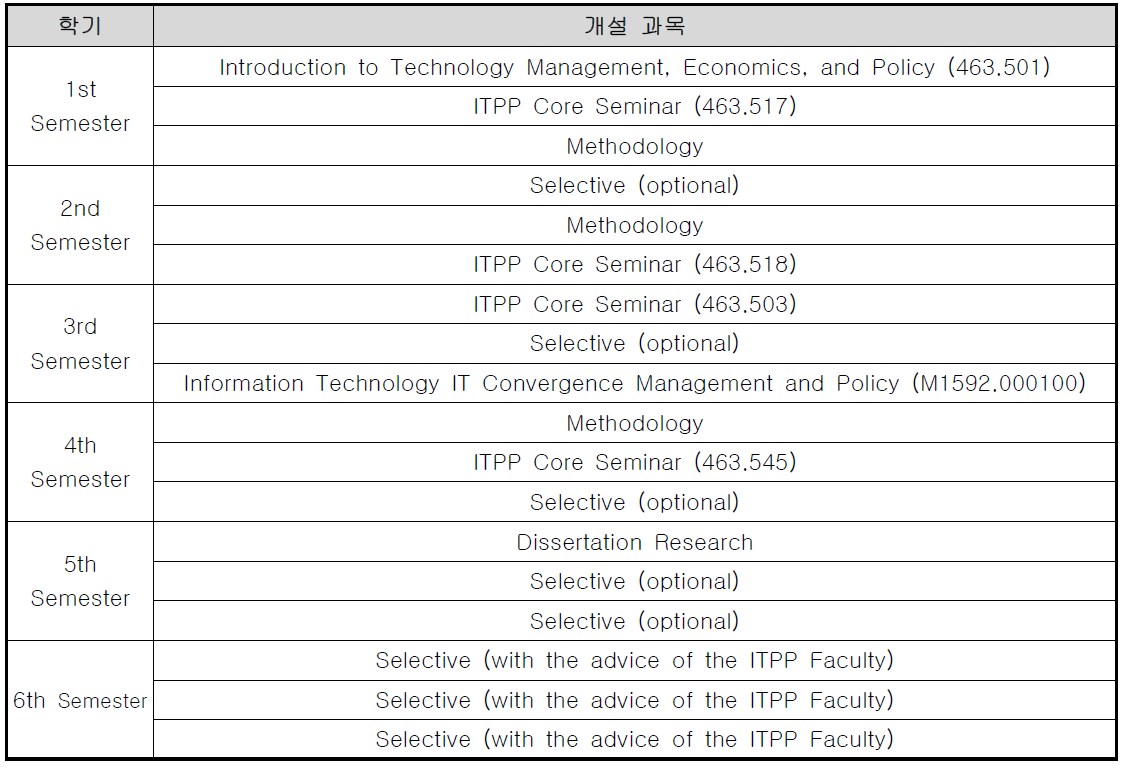Click the Dissertation Research row
The height and width of the screenshot is (768, 1129).
tap(634, 542)
